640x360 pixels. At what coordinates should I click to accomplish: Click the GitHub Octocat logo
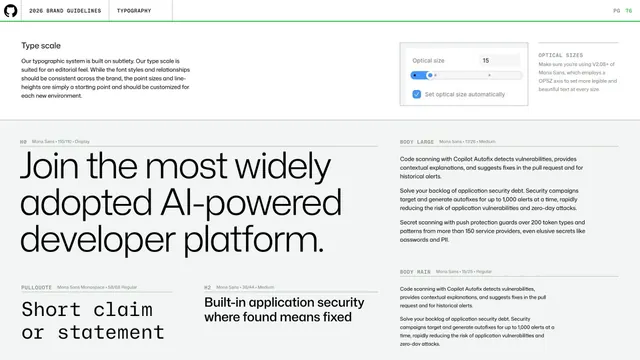click(x=11, y=11)
